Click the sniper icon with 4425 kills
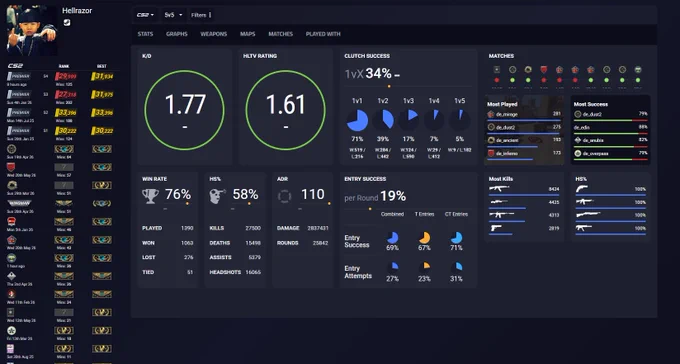Image resolution: width=680 pixels, height=364 pixels. [x=499, y=202]
